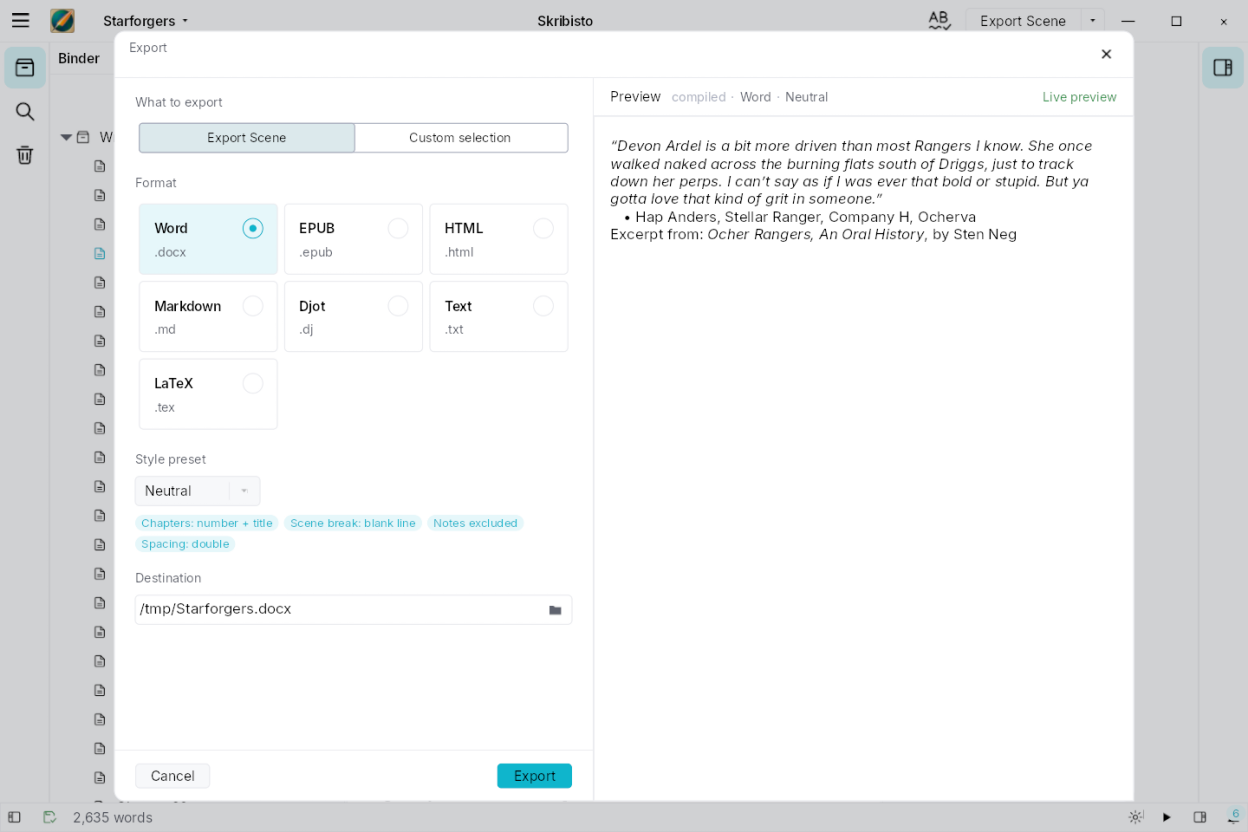The image size is (1248, 832).
Task: Click the Skribisto app logo icon
Action: pyautogui.click(x=62, y=20)
